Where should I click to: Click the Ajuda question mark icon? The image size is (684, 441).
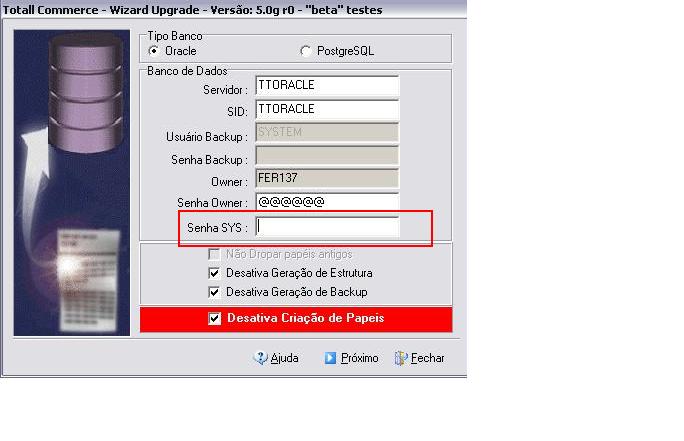coord(260,358)
